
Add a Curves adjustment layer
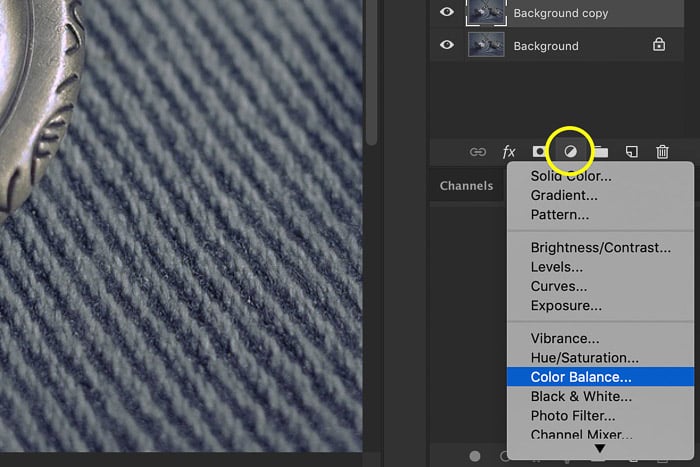click(559, 286)
